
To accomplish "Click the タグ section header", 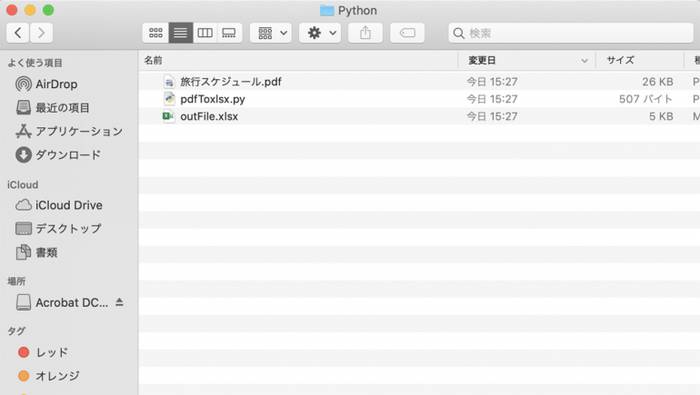I will (x=16, y=331).
